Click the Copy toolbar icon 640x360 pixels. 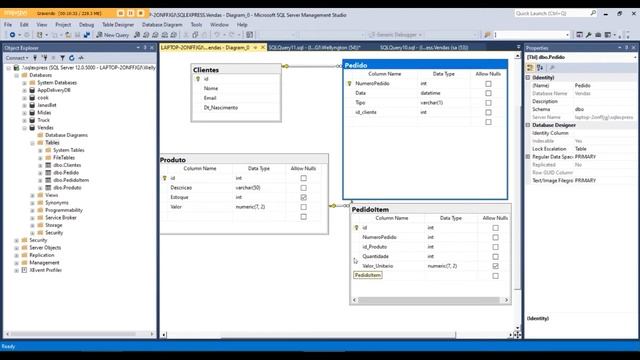coord(195,35)
